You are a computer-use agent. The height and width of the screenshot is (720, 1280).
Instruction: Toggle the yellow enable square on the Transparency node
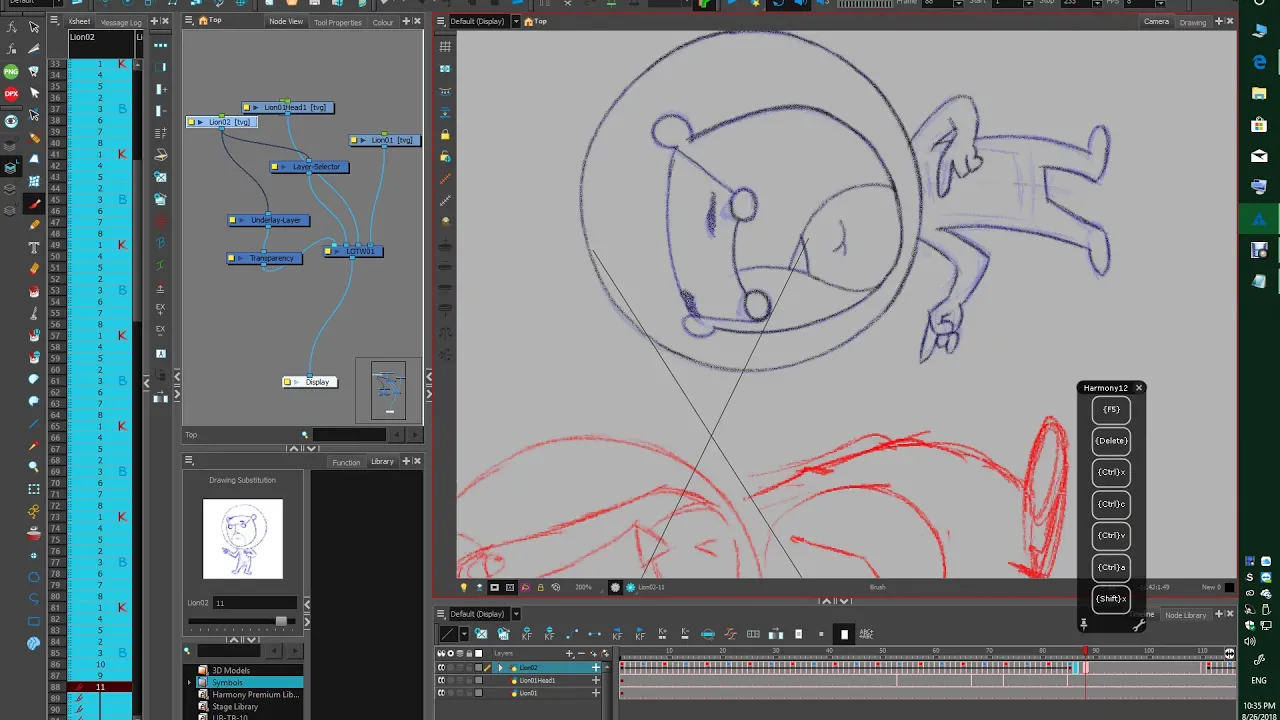(231, 258)
